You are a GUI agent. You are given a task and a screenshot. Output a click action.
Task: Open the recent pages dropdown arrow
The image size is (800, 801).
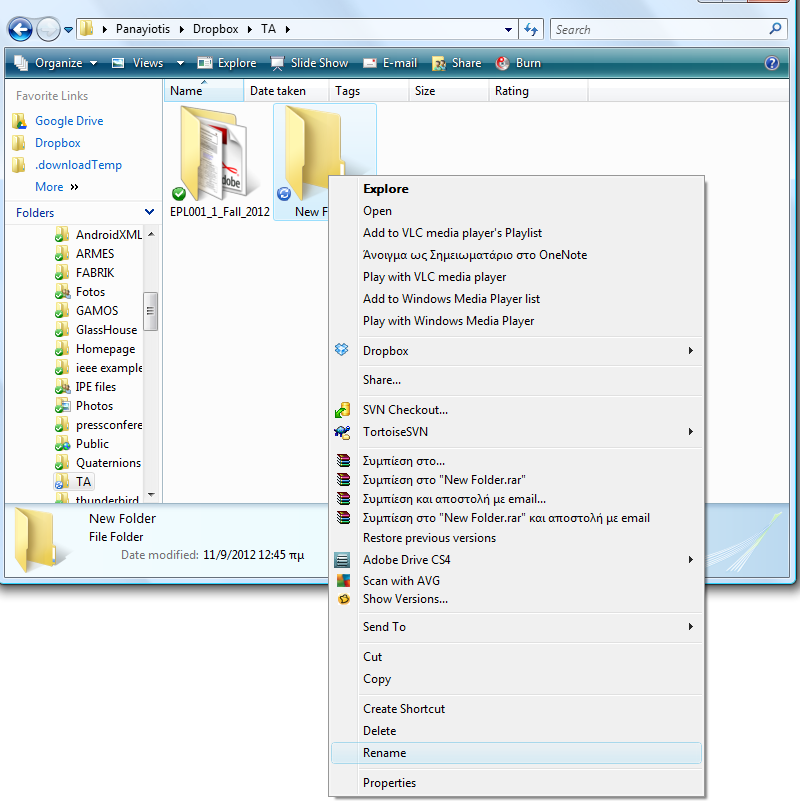[68, 30]
